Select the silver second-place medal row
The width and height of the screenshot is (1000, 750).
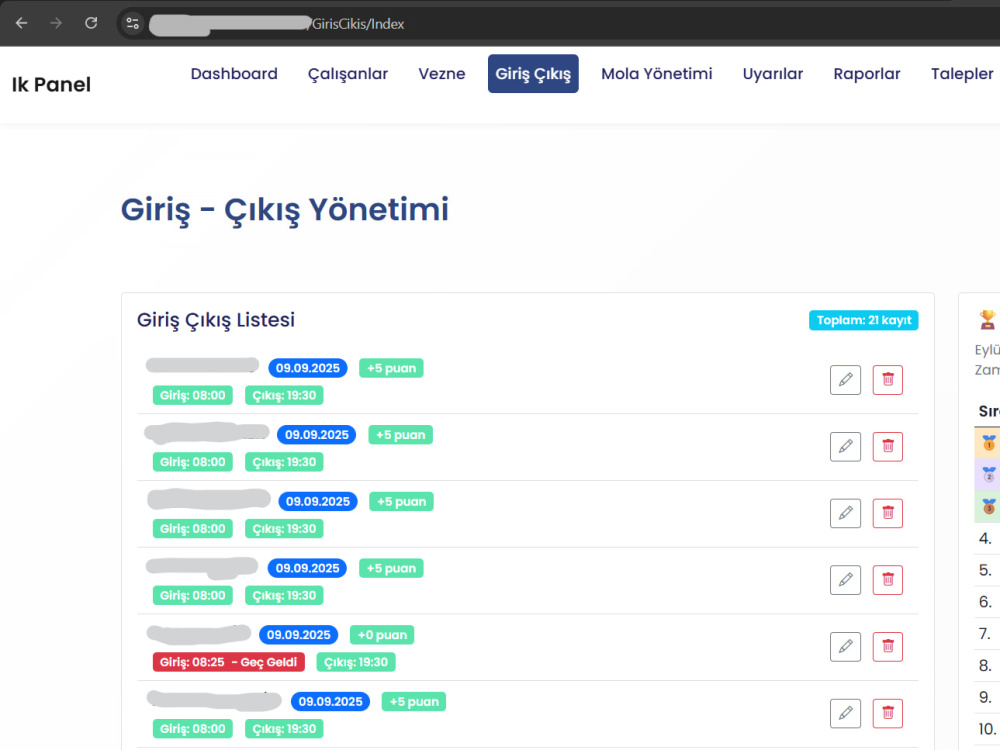(x=987, y=474)
